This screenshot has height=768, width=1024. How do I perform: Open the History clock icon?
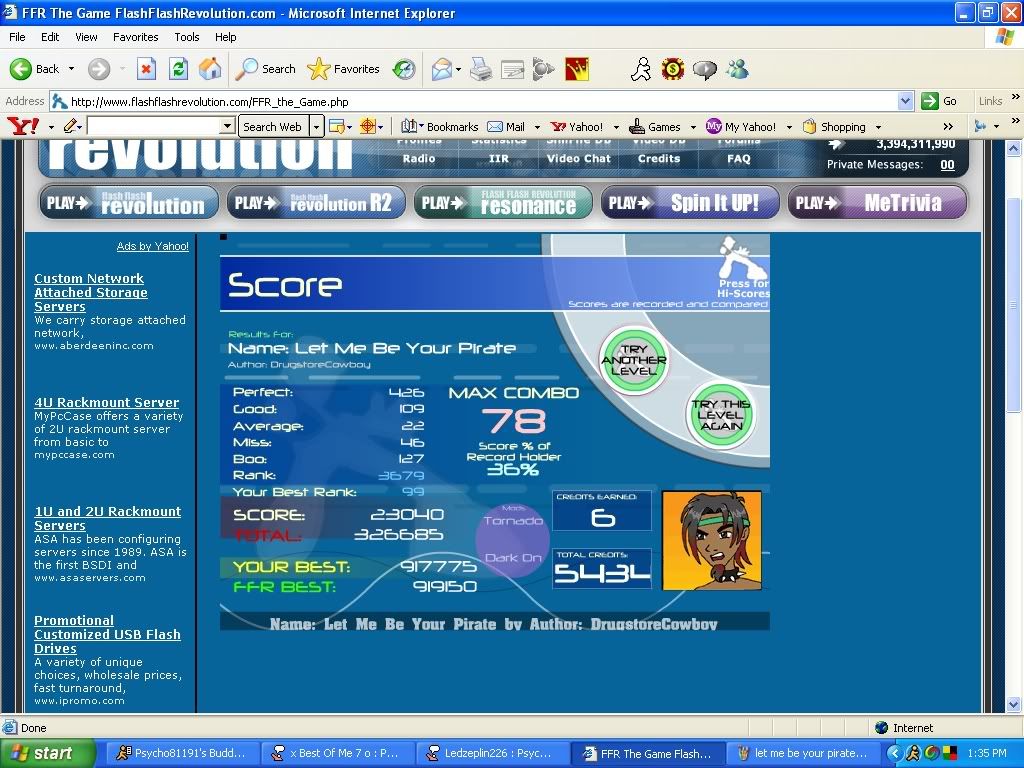[x=404, y=69]
